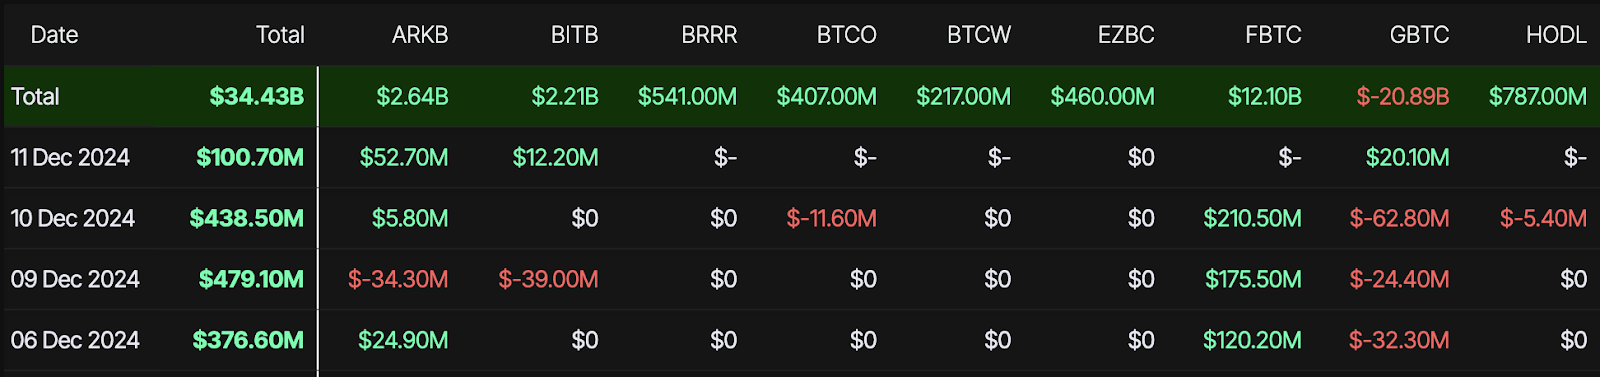This screenshot has width=1600, height=377.
Task: Open the 11 Dec 2024 row
Action: click(800, 157)
